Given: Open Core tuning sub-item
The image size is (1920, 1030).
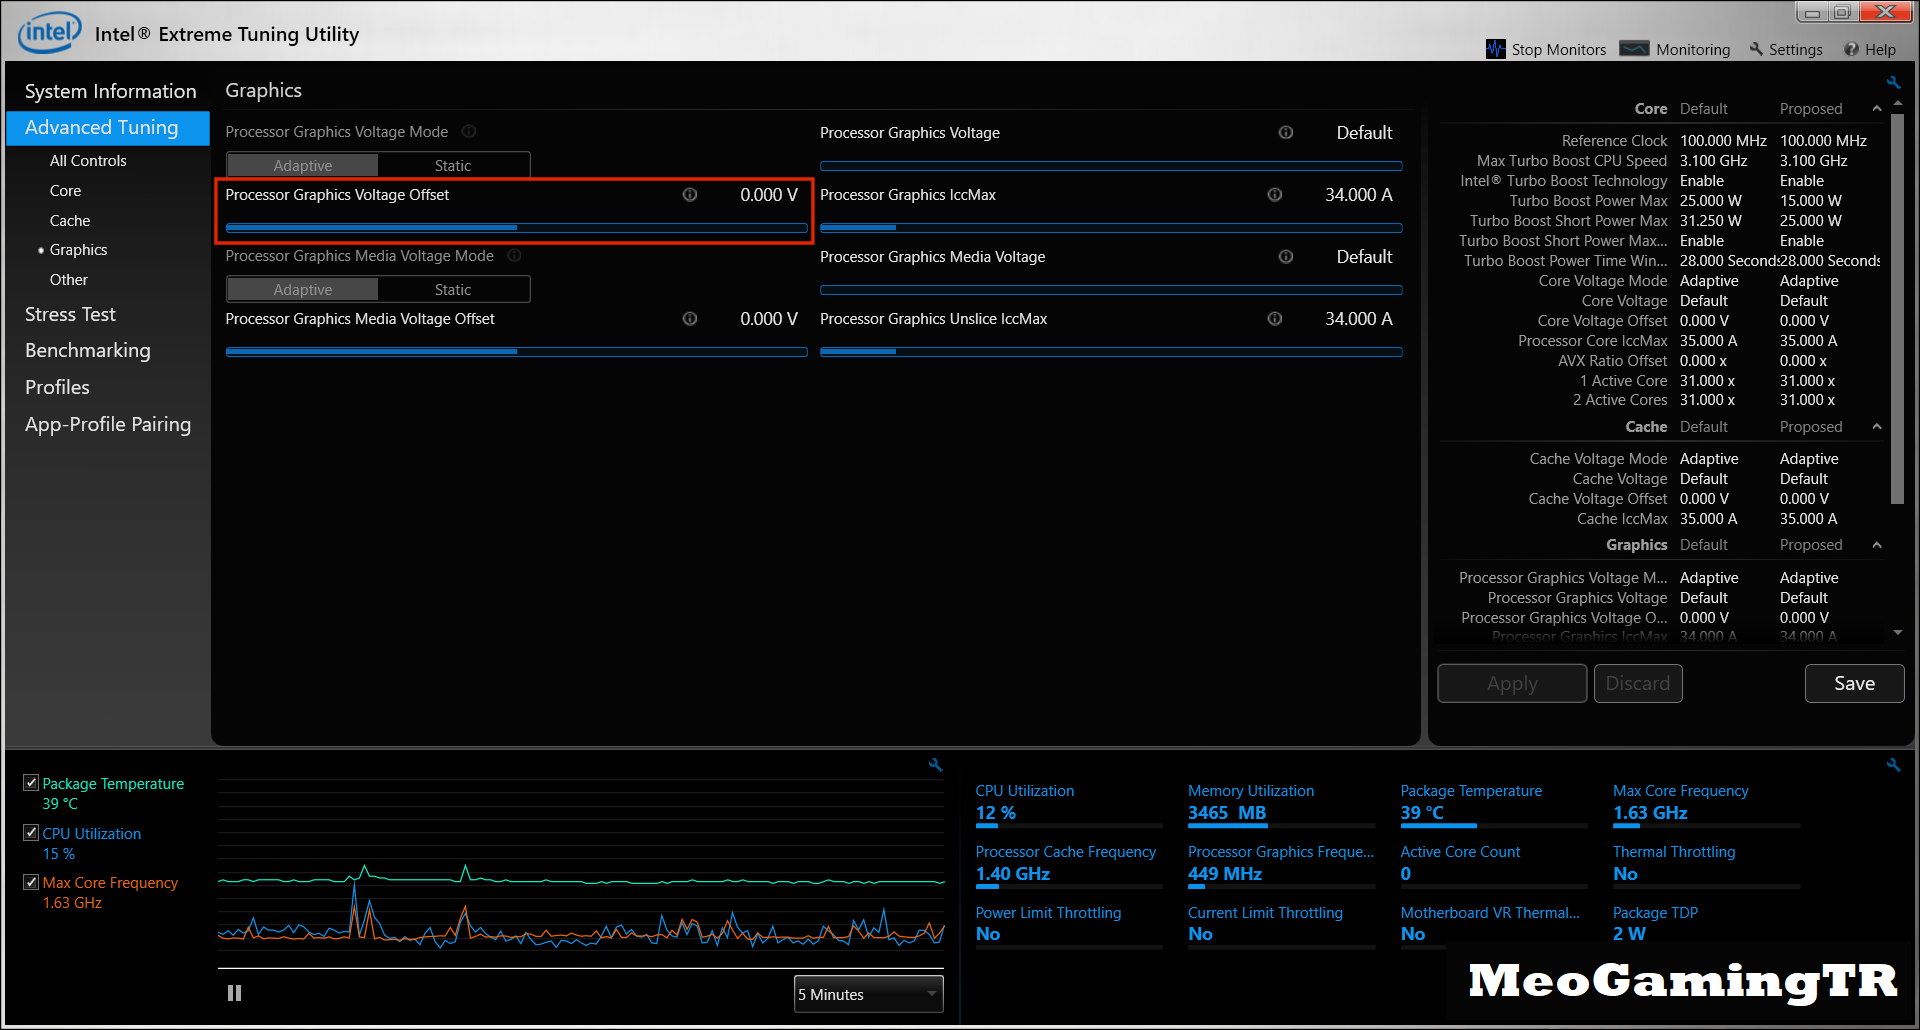Looking at the screenshot, I should tap(65, 190).
